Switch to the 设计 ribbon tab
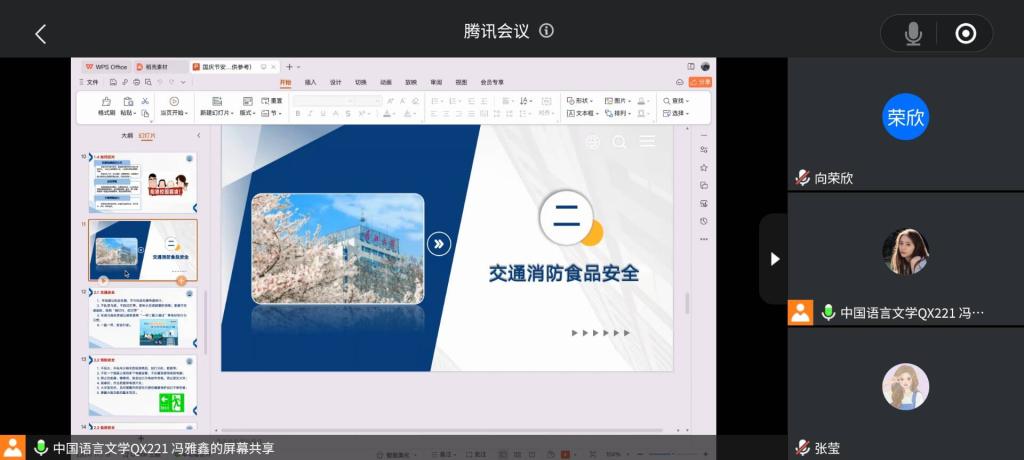1024x460 pixels. 335,82
